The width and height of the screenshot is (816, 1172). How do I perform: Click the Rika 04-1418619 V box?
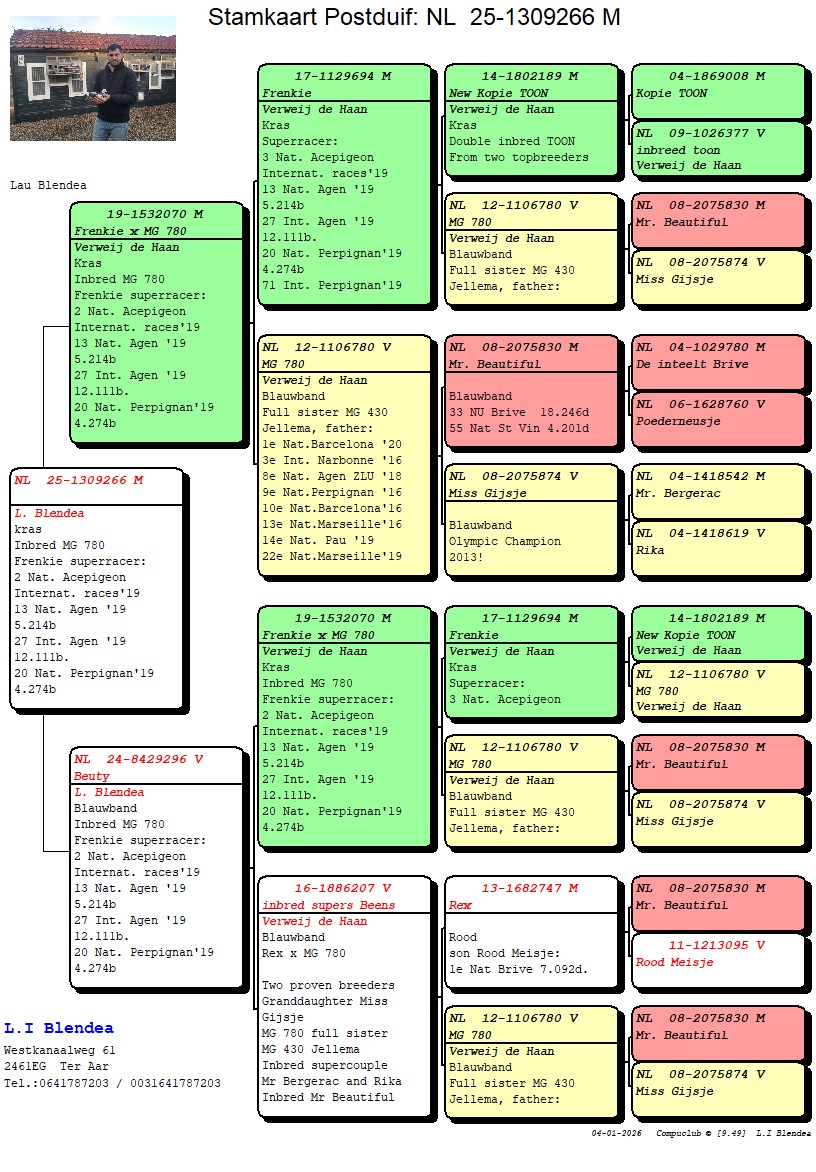[717, 548]
